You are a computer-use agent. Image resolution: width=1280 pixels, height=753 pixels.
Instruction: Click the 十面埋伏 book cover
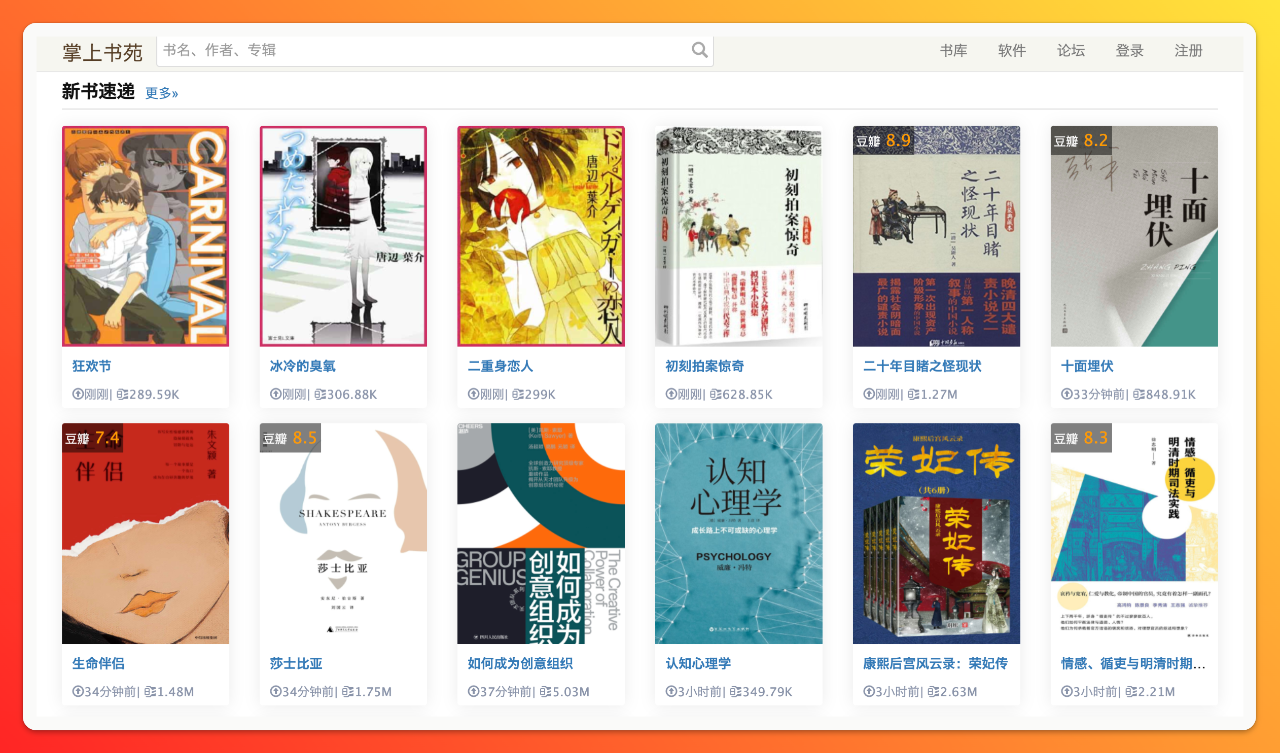[1134, 236]
